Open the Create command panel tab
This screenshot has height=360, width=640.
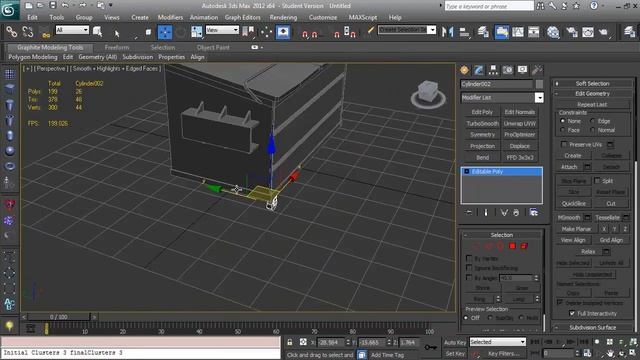click(x=464, y=70)
